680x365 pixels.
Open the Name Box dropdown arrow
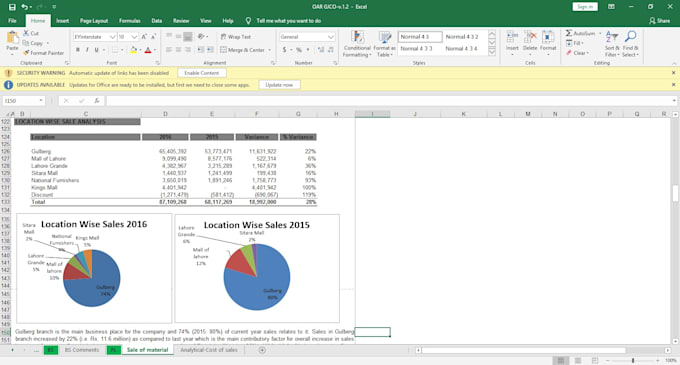(x=41, y=101)
